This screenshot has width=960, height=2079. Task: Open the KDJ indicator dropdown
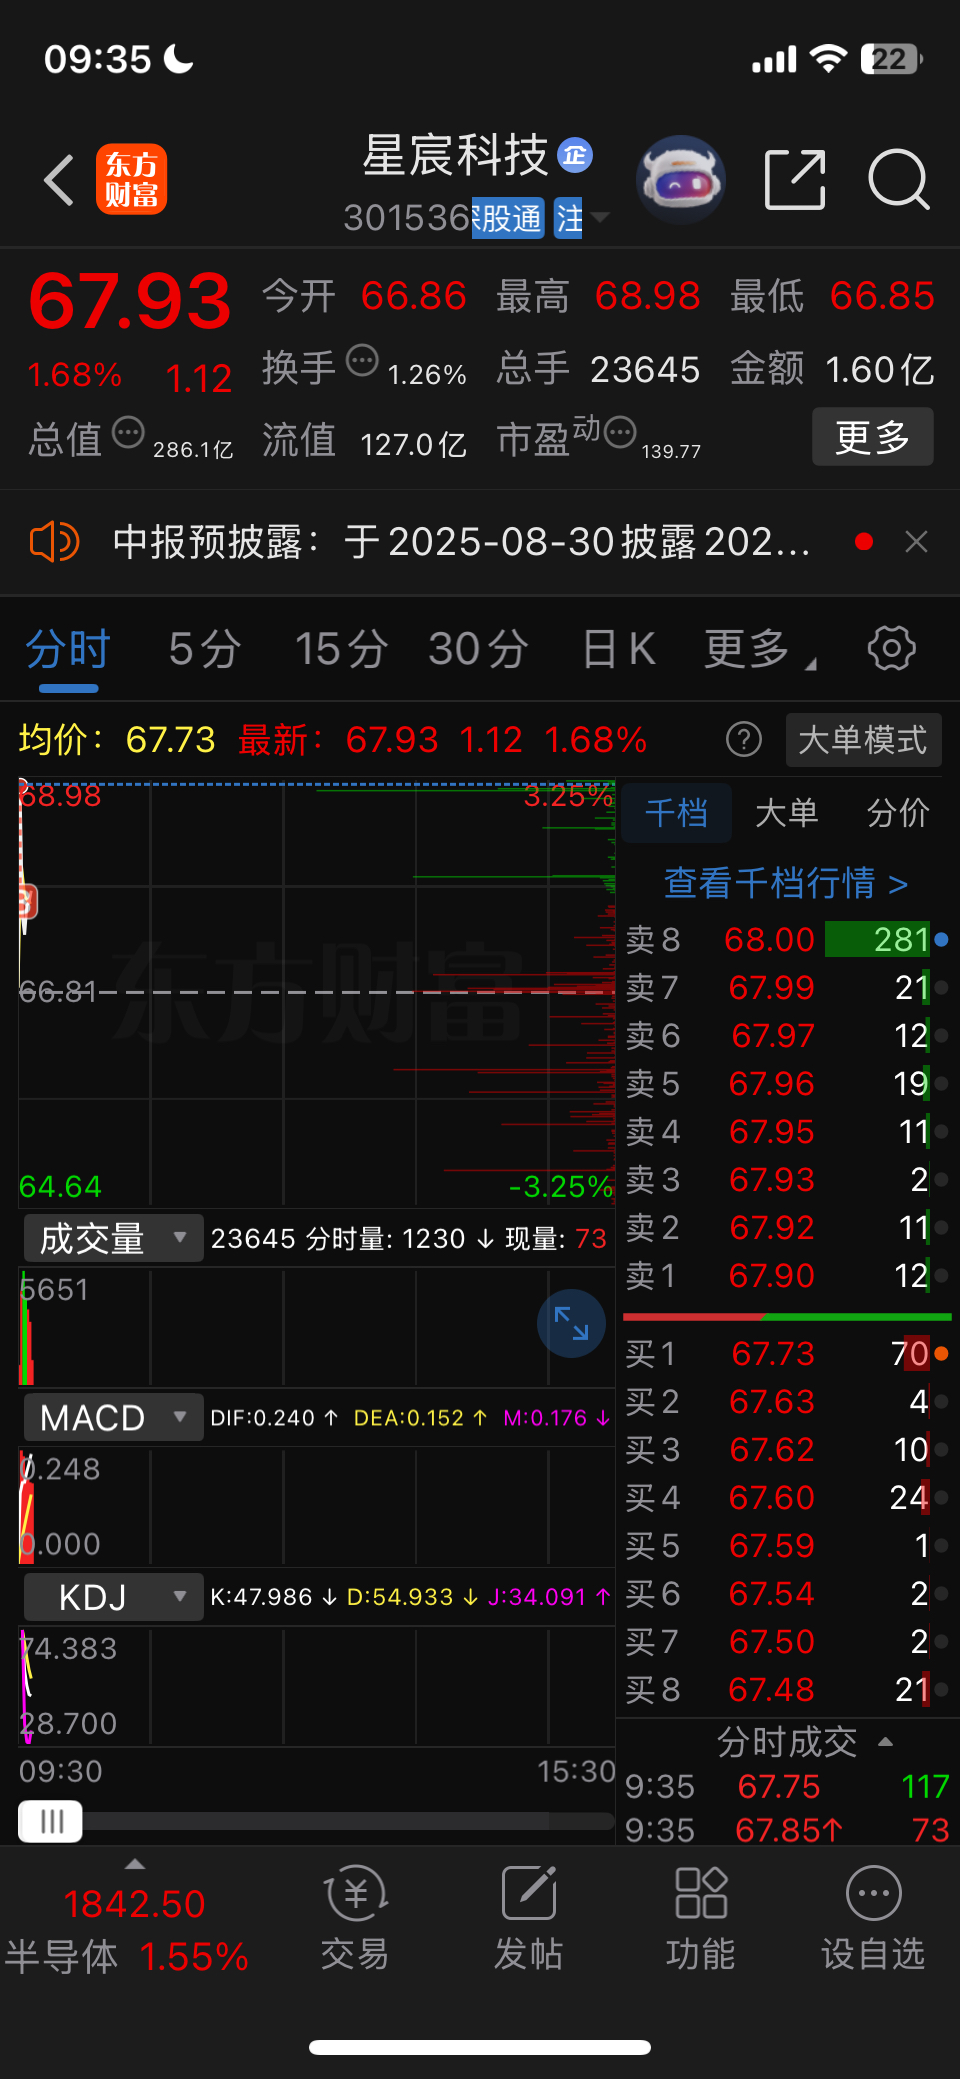tap(113, 1596)
